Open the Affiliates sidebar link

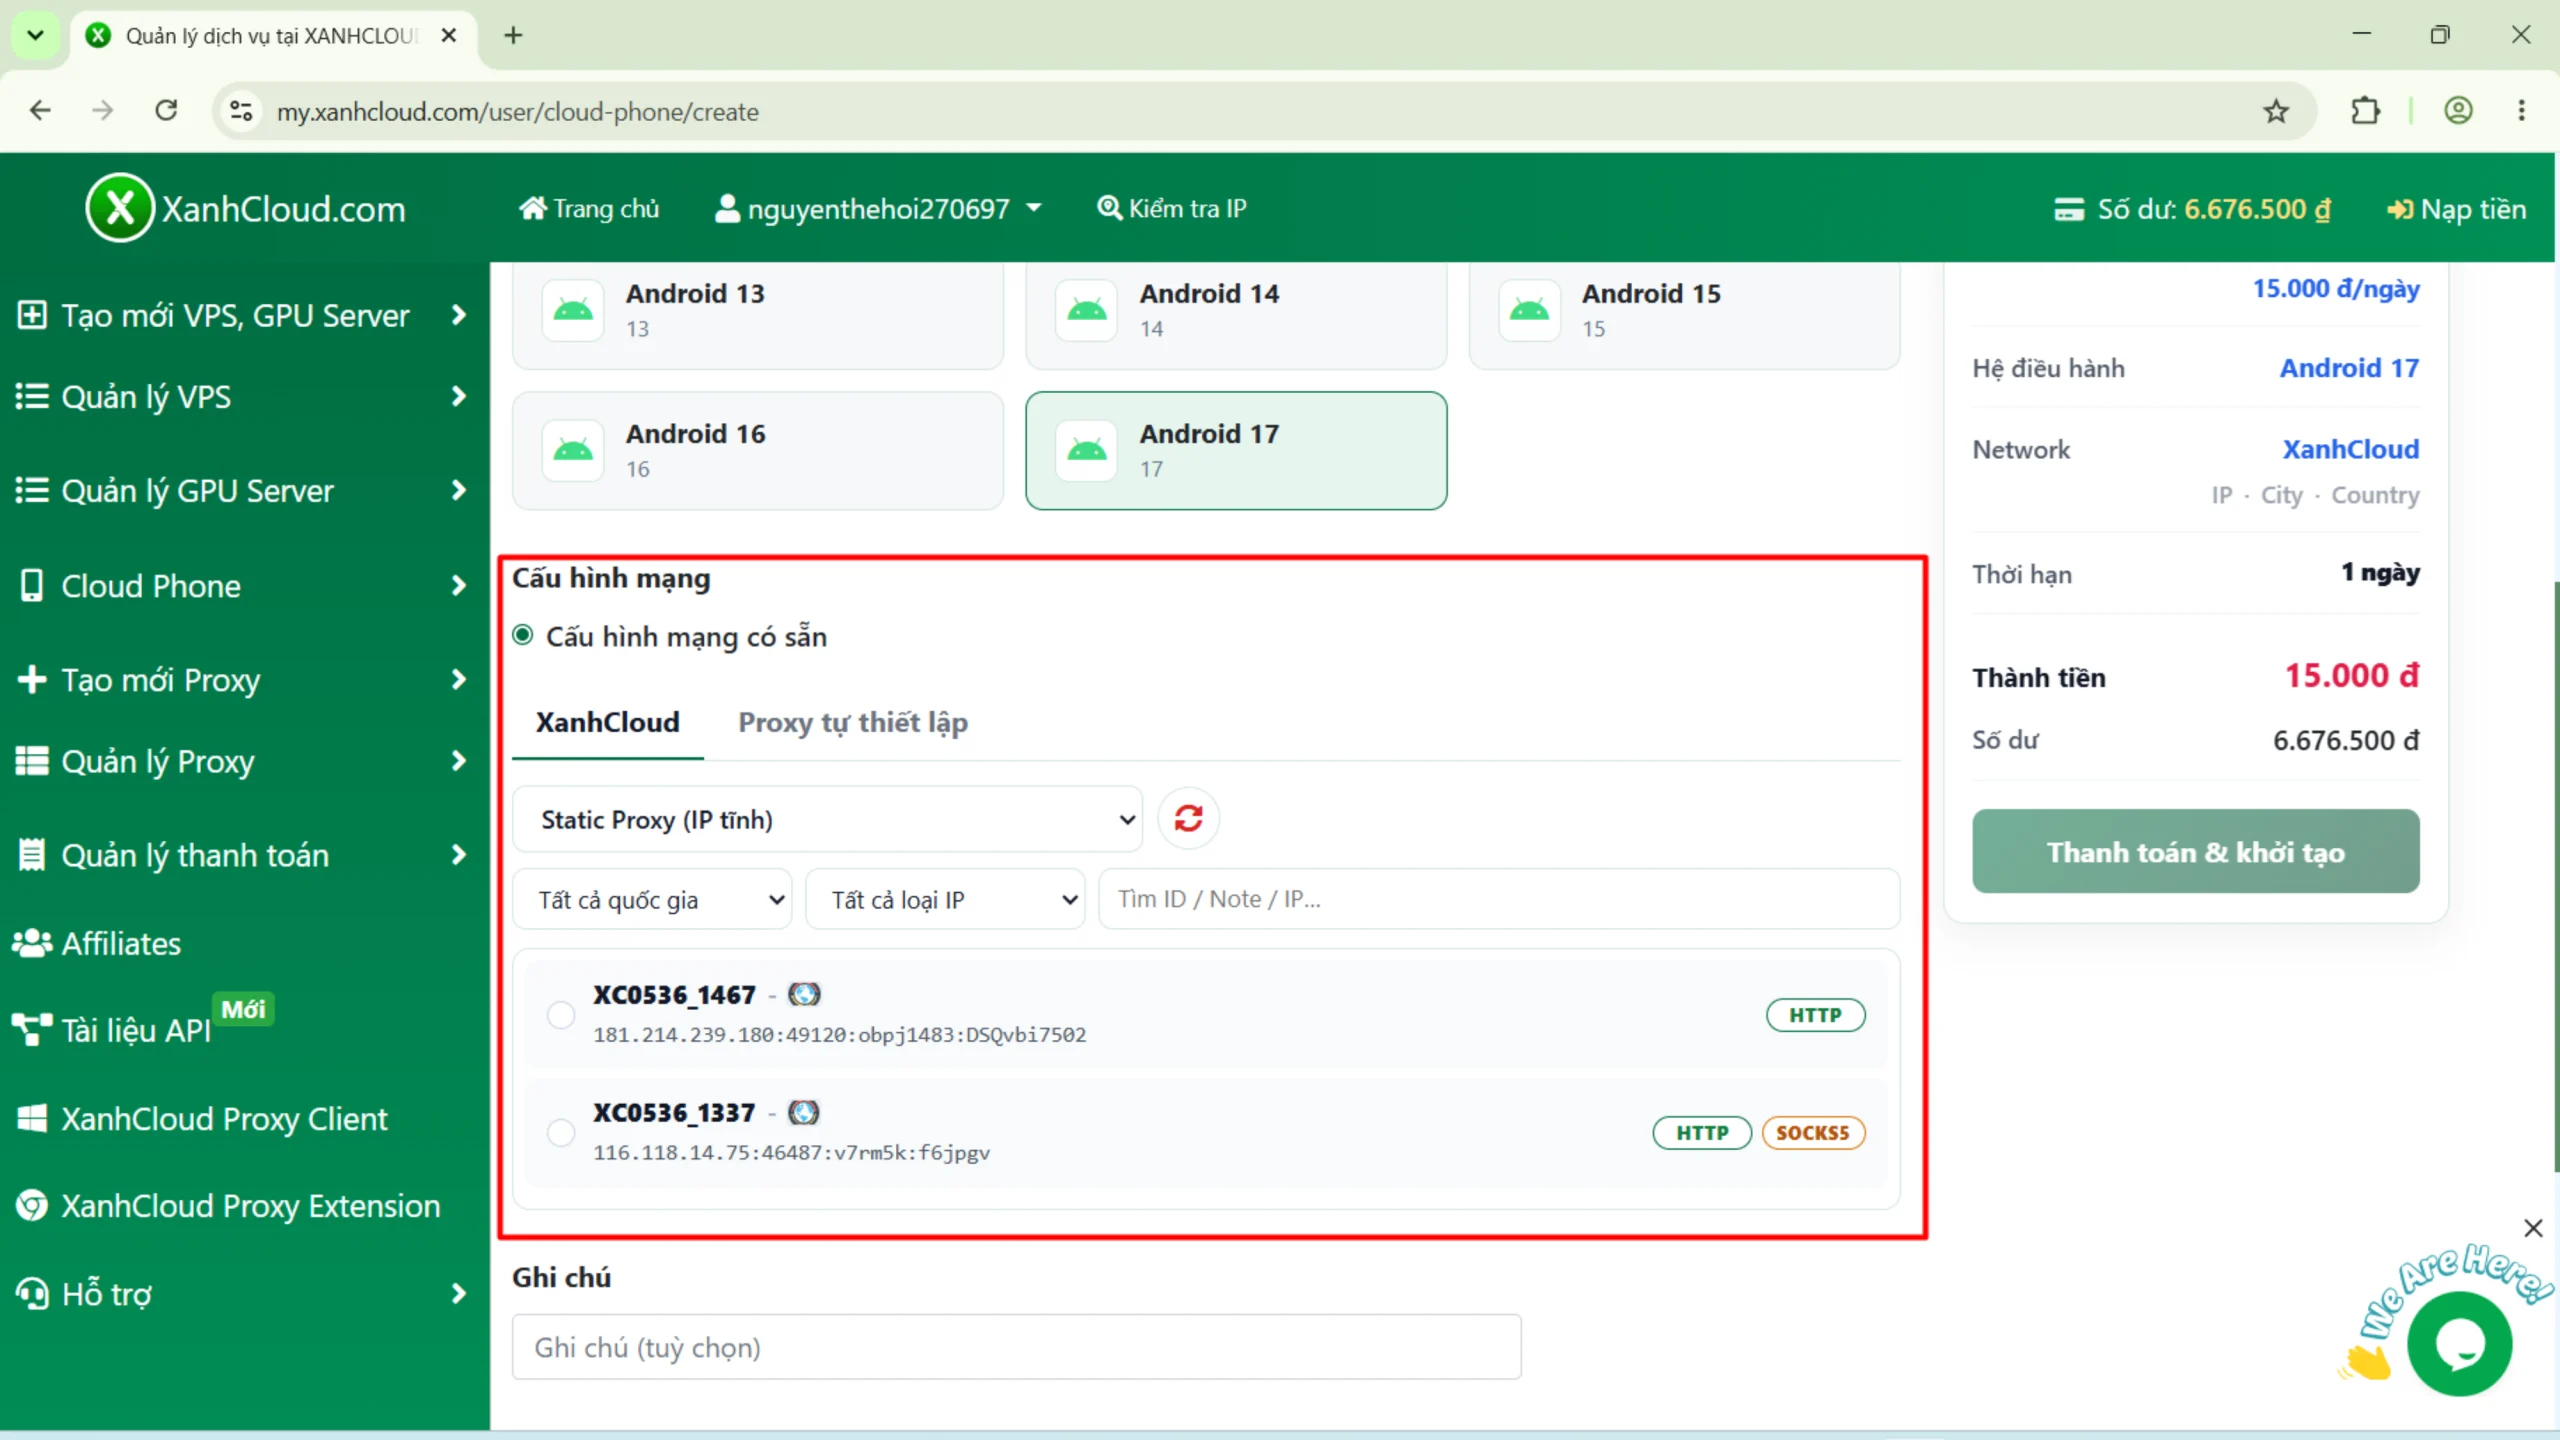coord(97,943)
